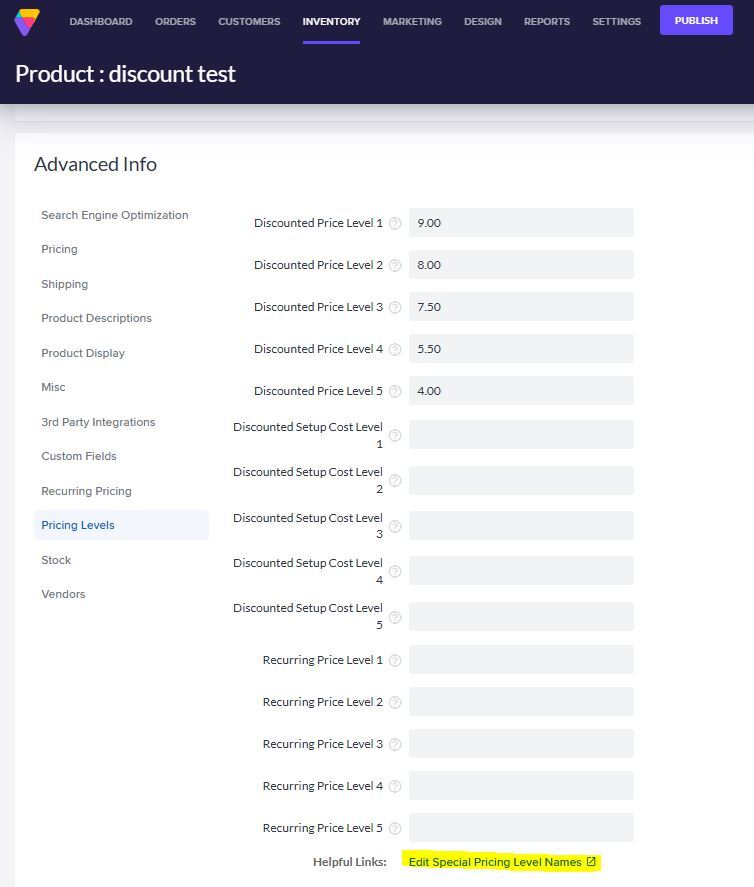The width and height of the screenshot is (754, 887).
Task: Open the Stock section
Action: point(56,560)
